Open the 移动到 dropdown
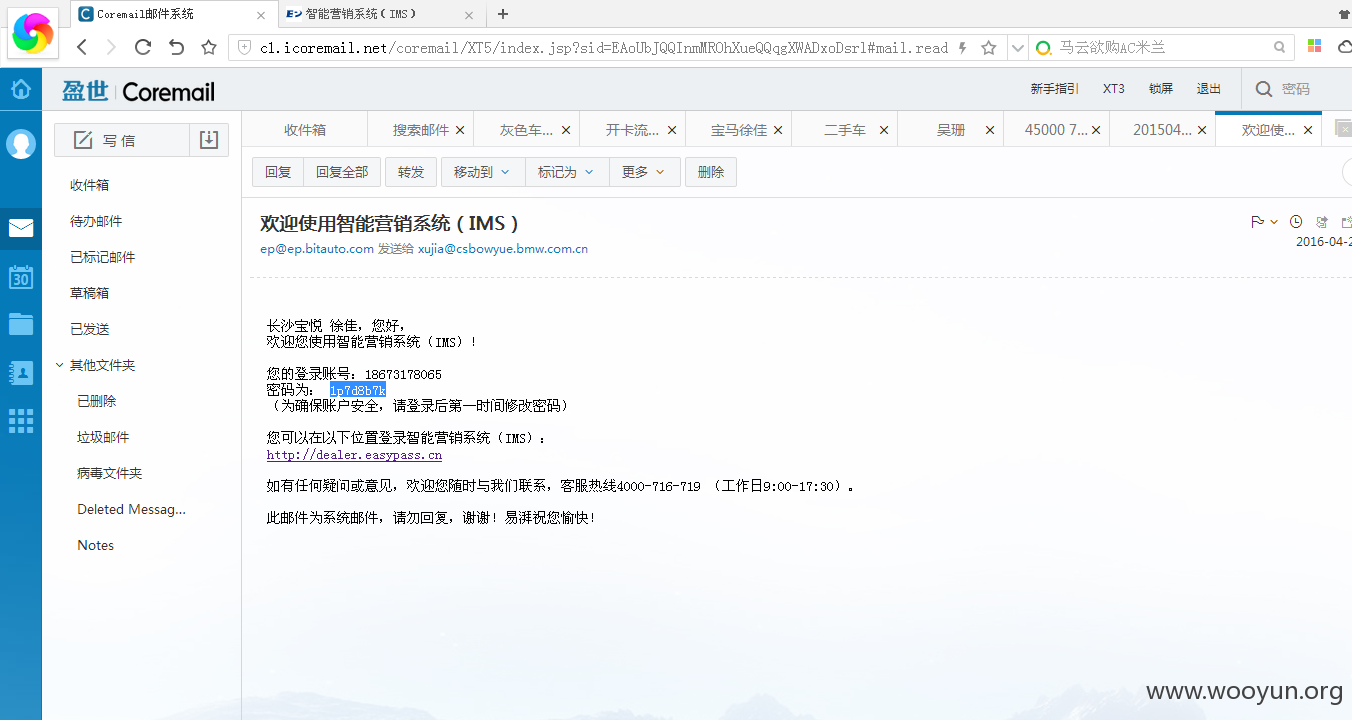 pos(483,172)
